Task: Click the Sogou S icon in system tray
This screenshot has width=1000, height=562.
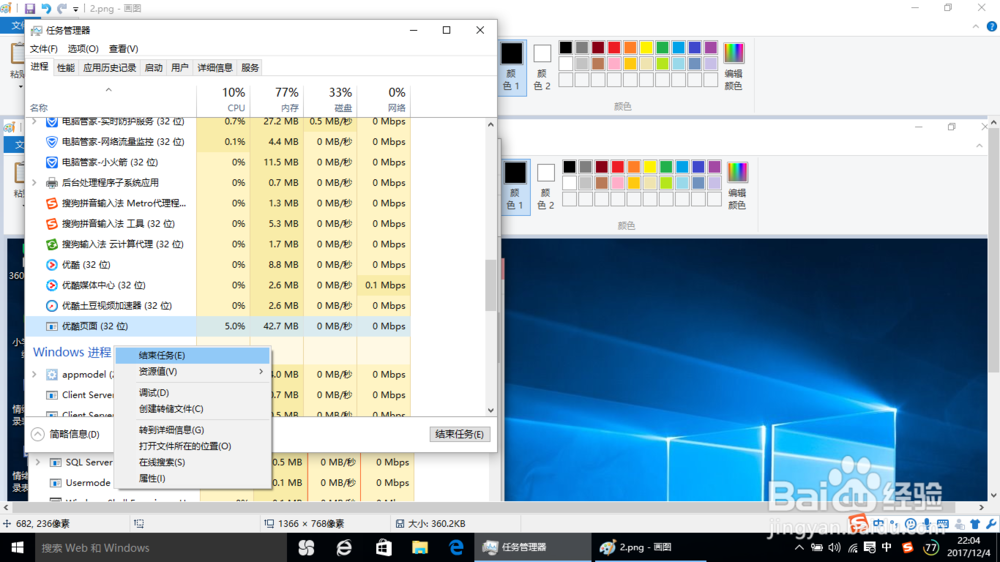Action: [x=908, y=547]
